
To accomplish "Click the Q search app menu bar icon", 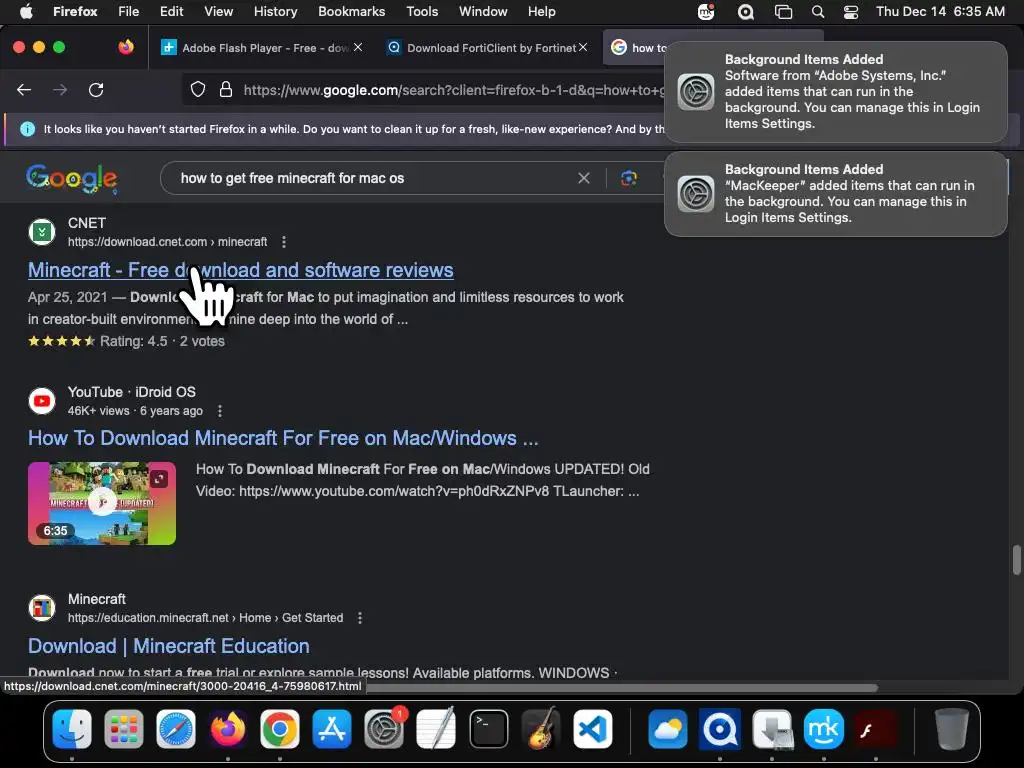I will tap(745, 12).
